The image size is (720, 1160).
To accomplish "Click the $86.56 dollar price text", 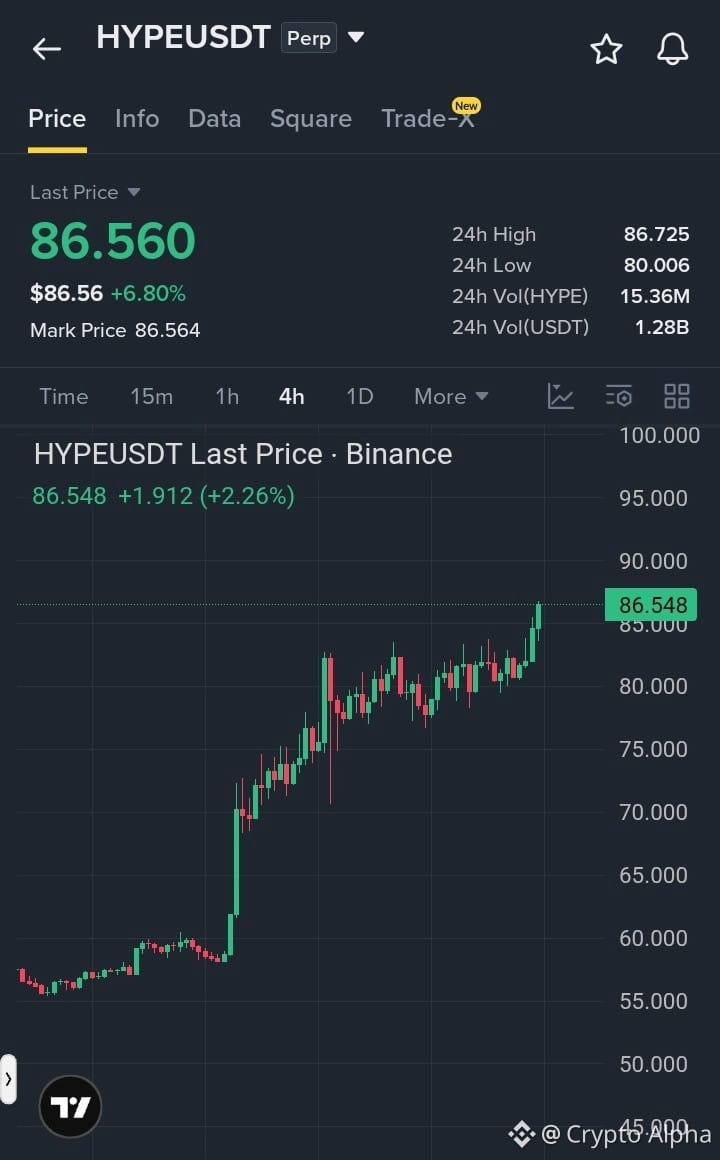I will 67,294.
